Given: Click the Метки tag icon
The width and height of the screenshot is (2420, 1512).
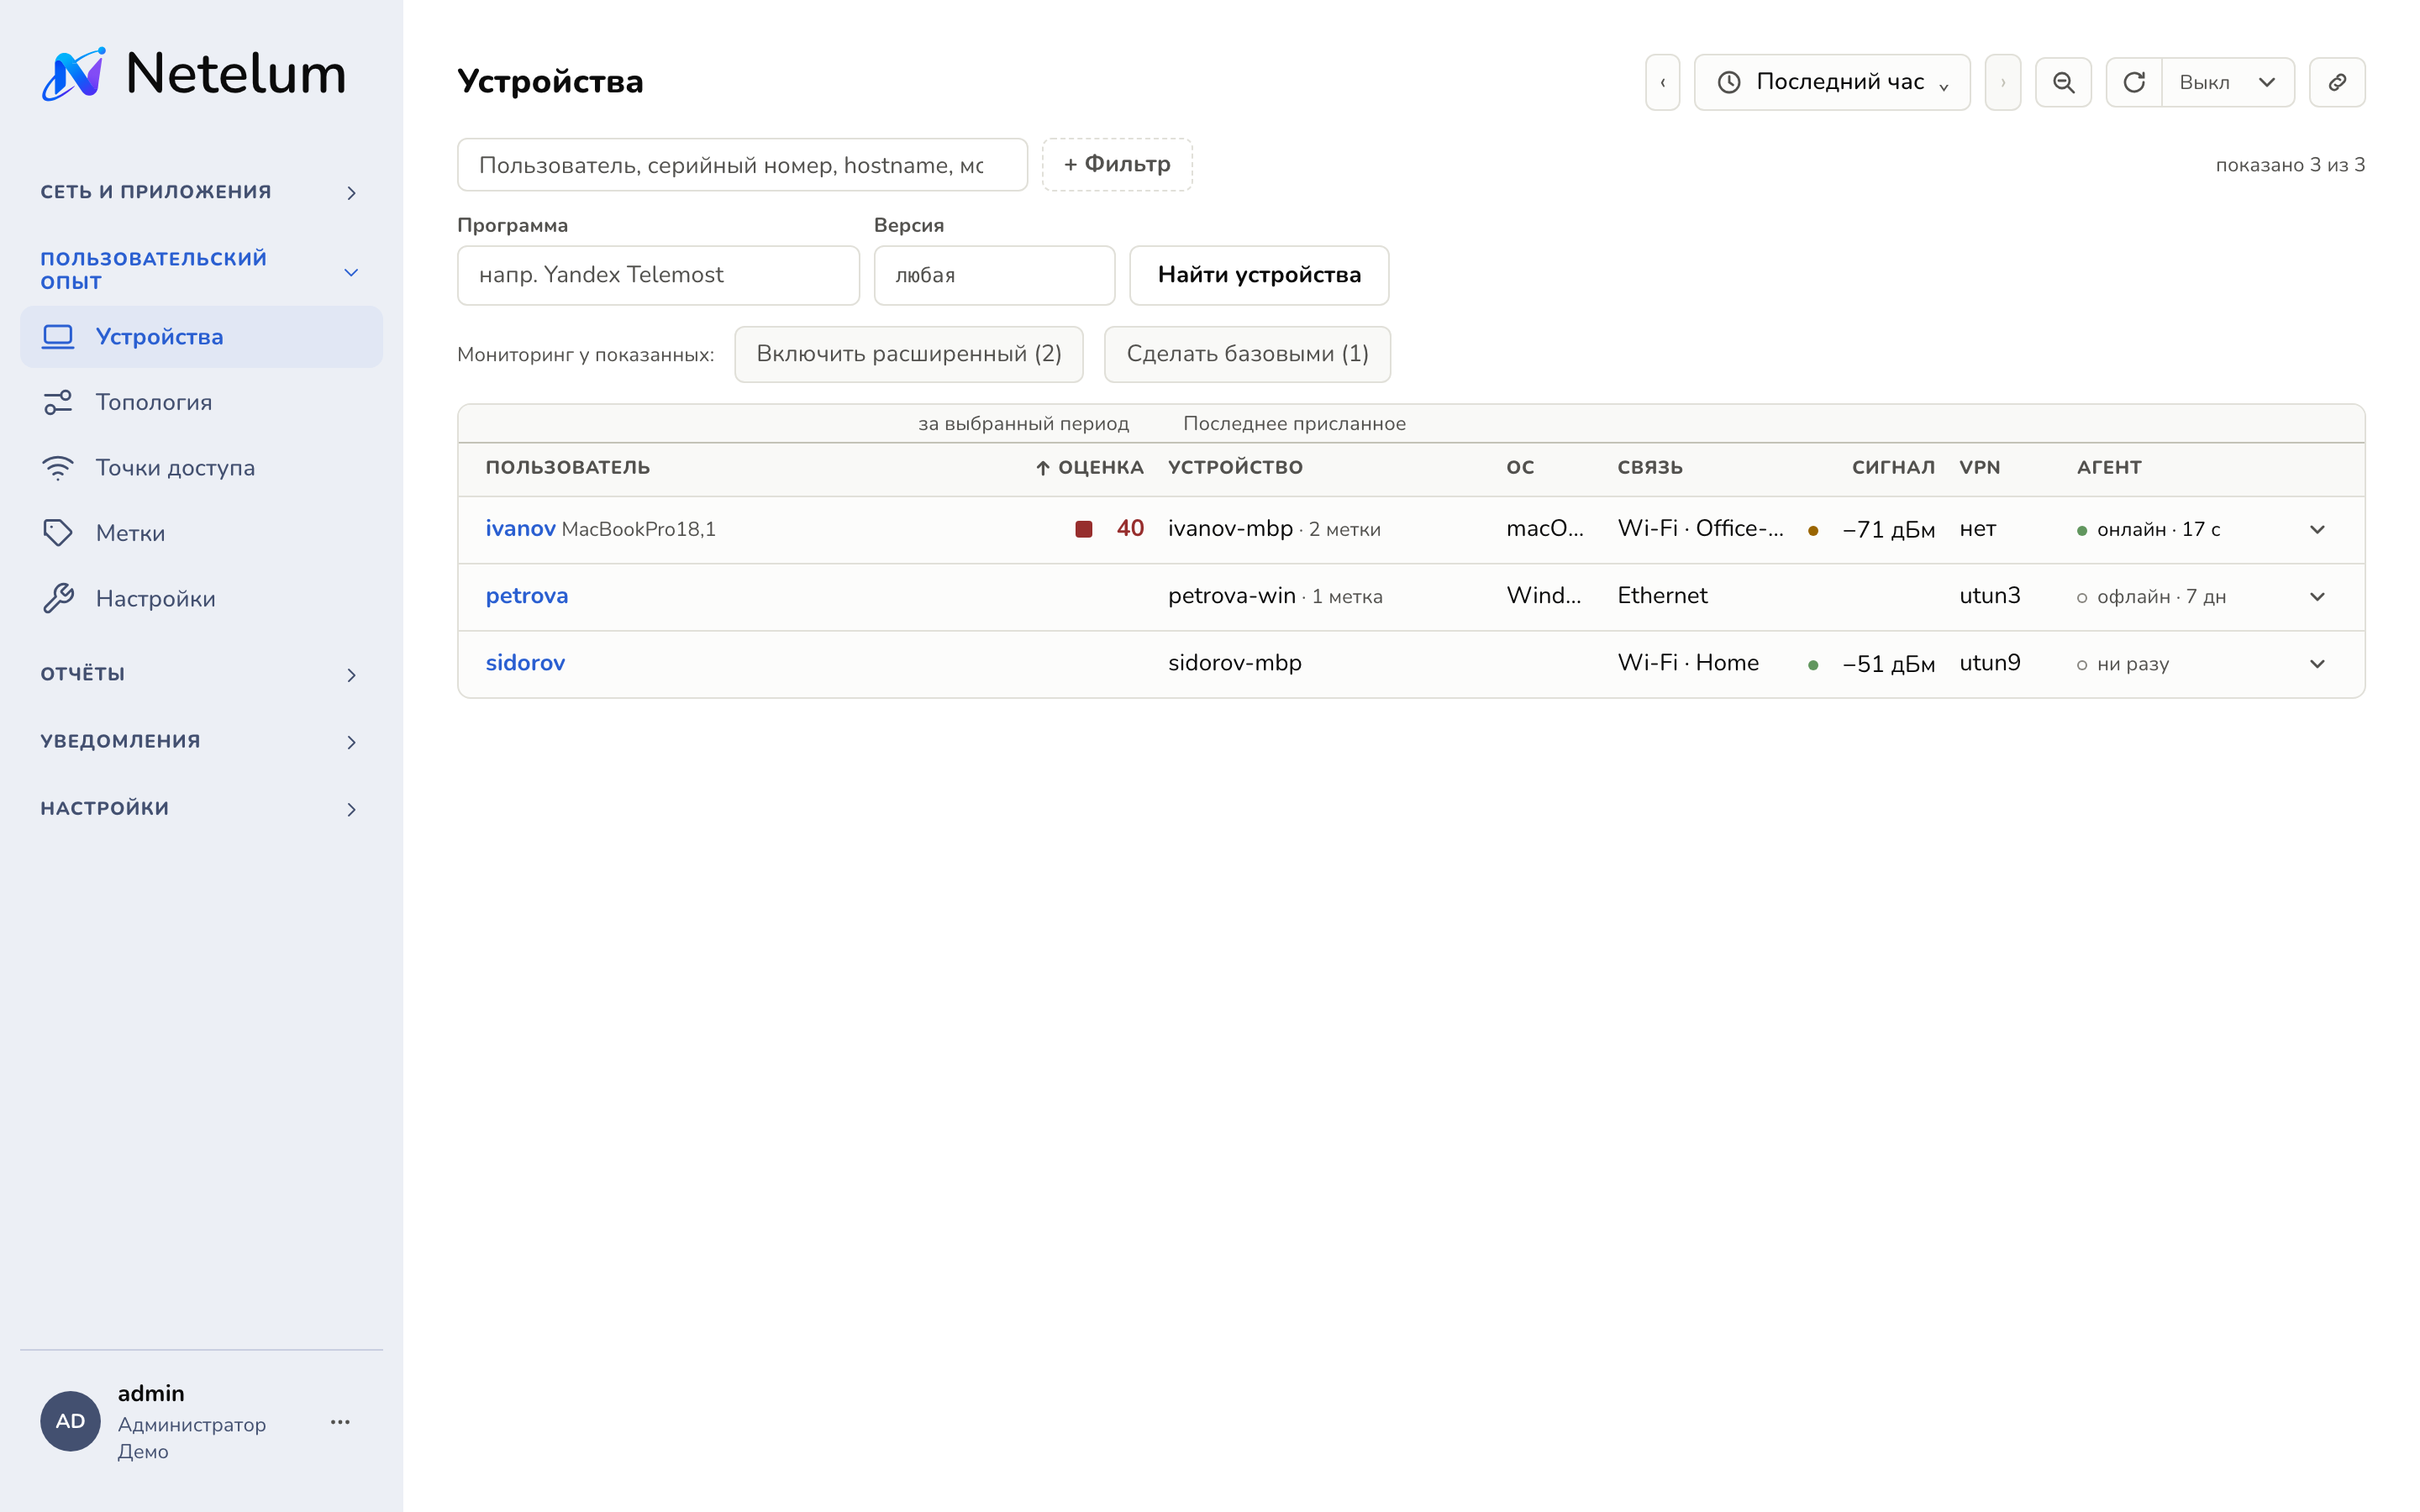Looking at the screenshot, I should [58, 533].
